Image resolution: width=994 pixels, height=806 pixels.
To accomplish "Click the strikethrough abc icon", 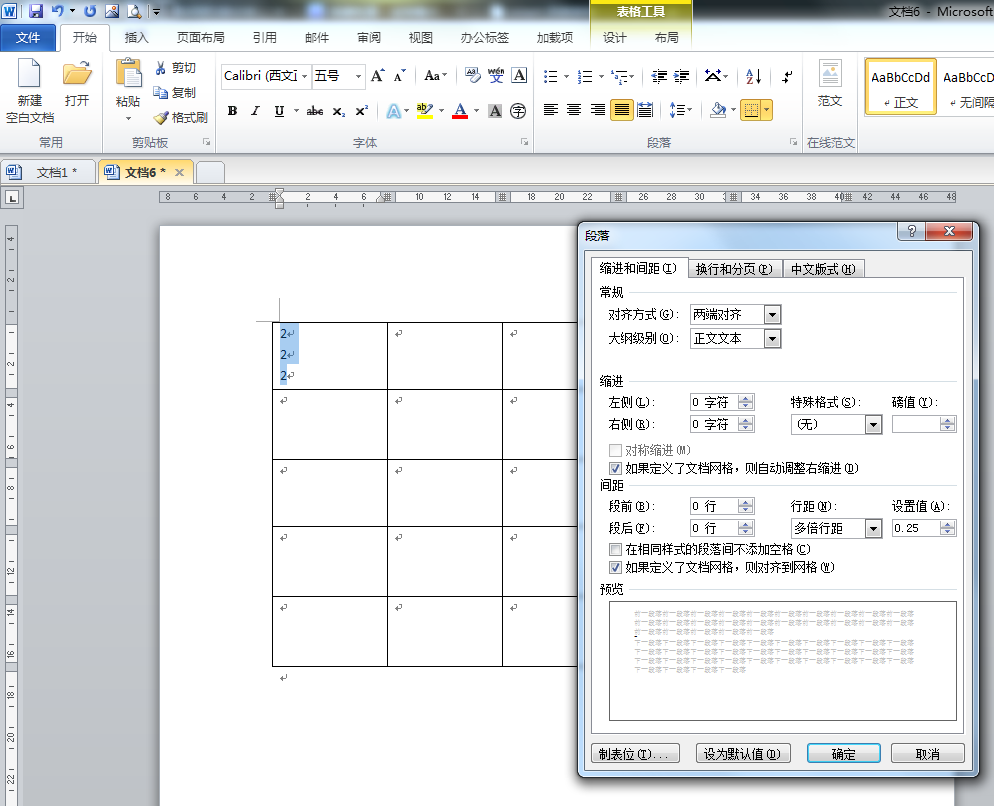I will (x=315, y=111).
